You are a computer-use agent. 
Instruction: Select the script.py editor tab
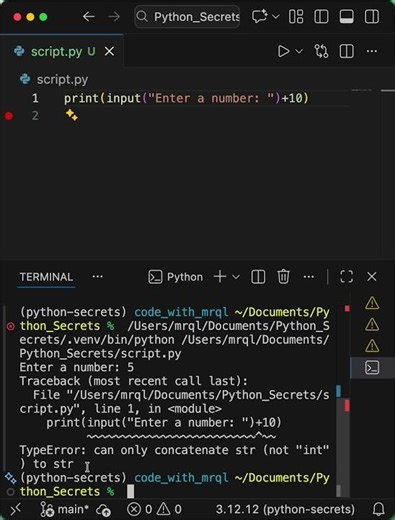[62, 51]
